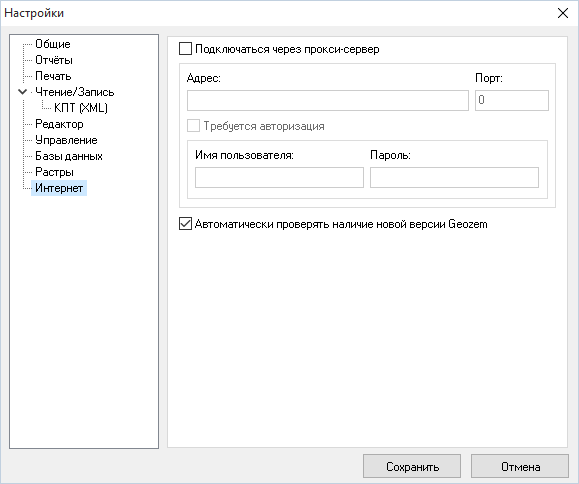The image size is (579, 484).
Task: Select the Растры settings item
Action: pyautogui.click(x=54, y=172)
